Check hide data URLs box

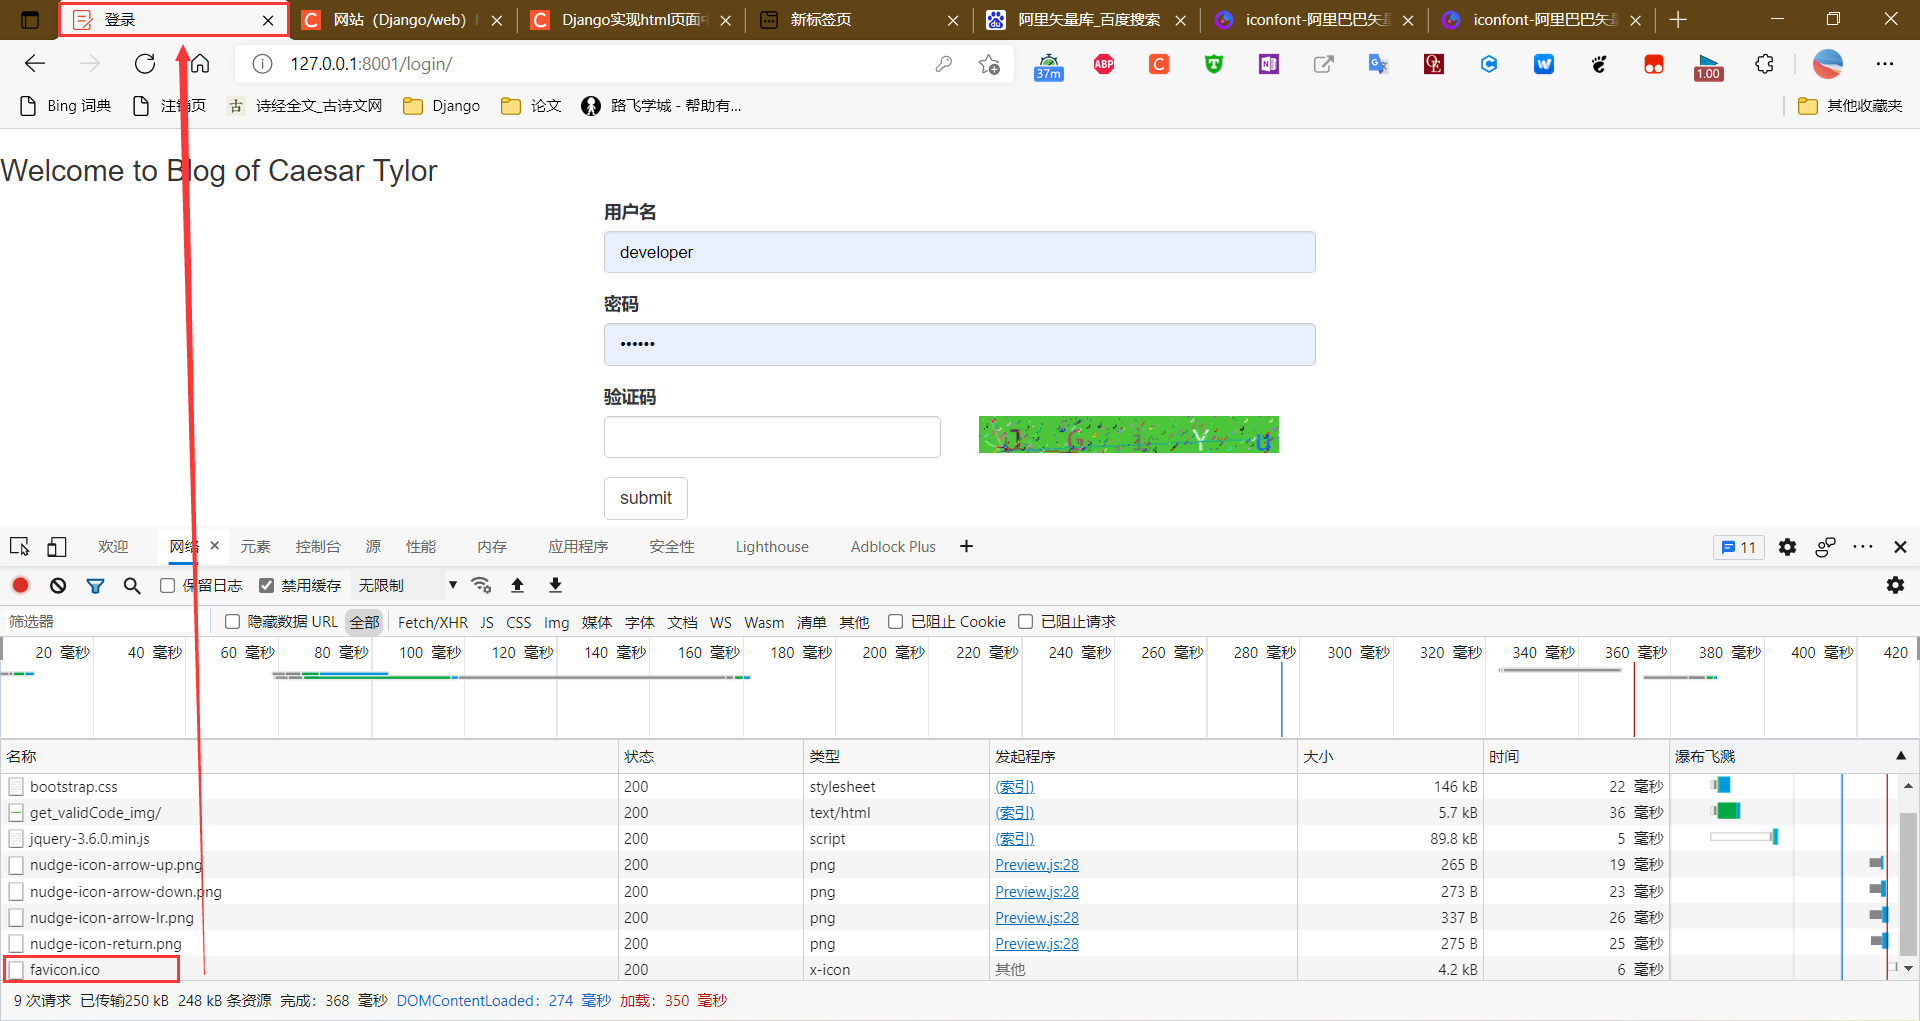[x=232, y=622]
